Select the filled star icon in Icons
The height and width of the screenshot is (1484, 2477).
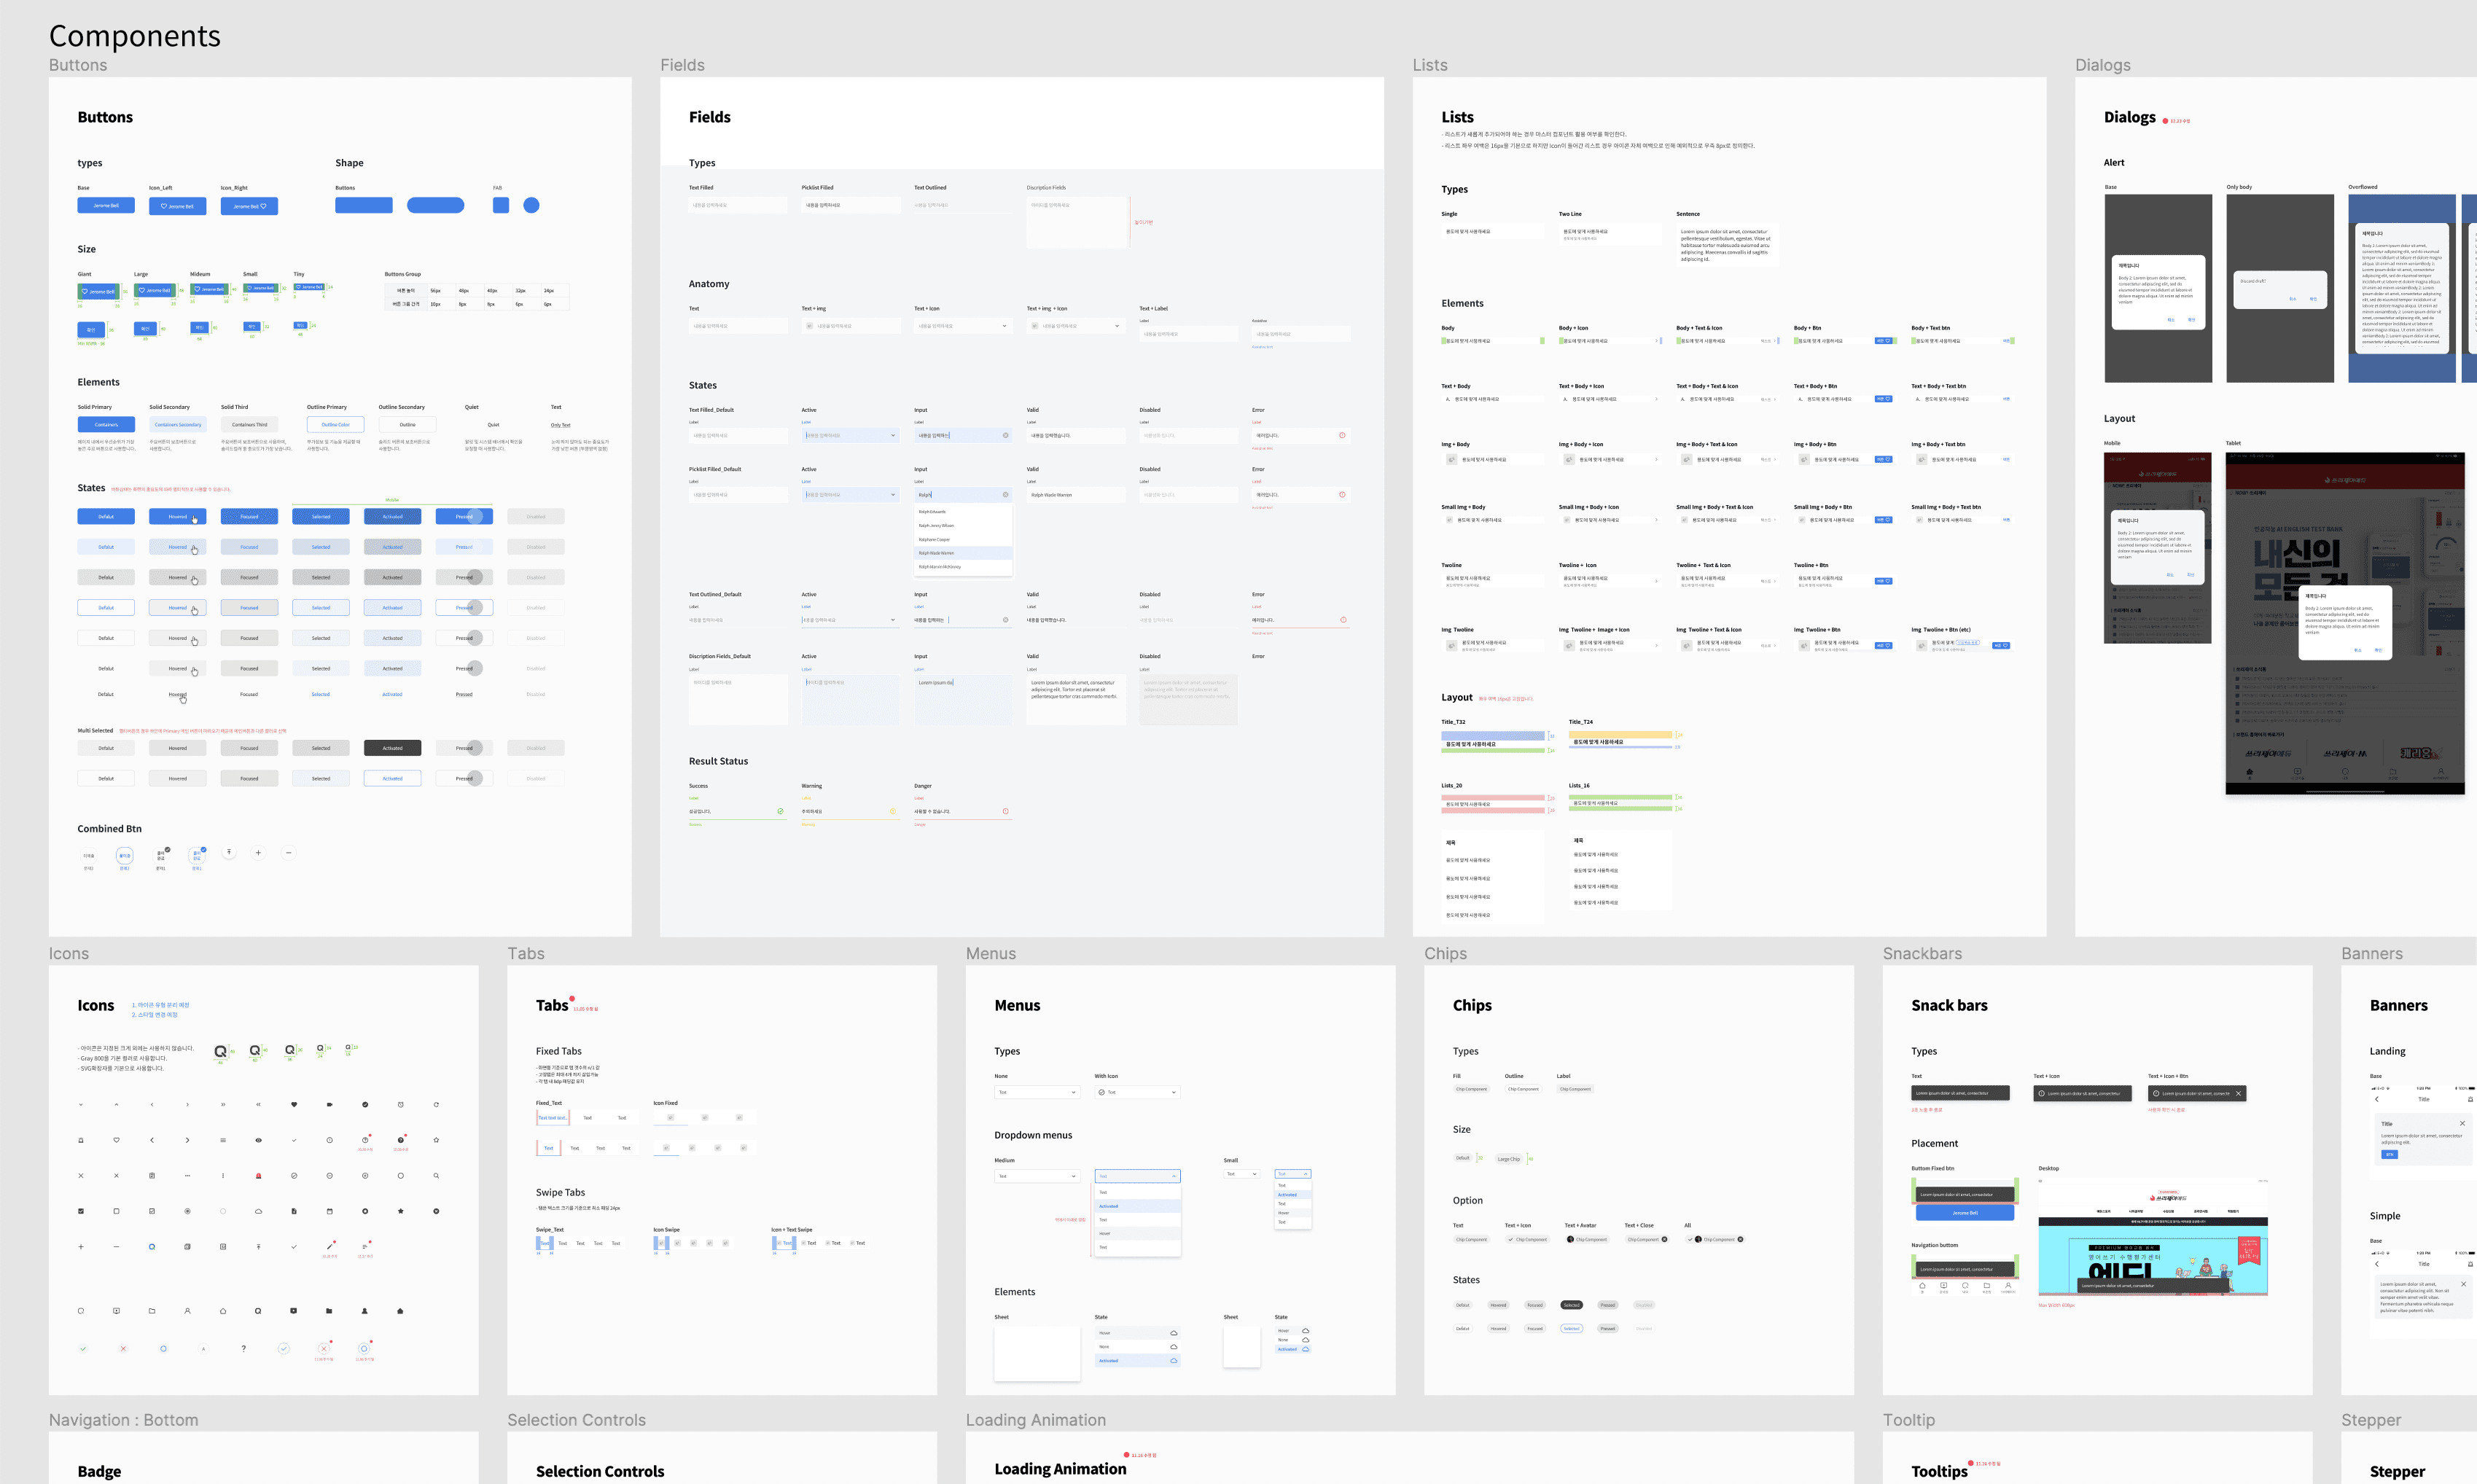click(x=401, y=1211)
